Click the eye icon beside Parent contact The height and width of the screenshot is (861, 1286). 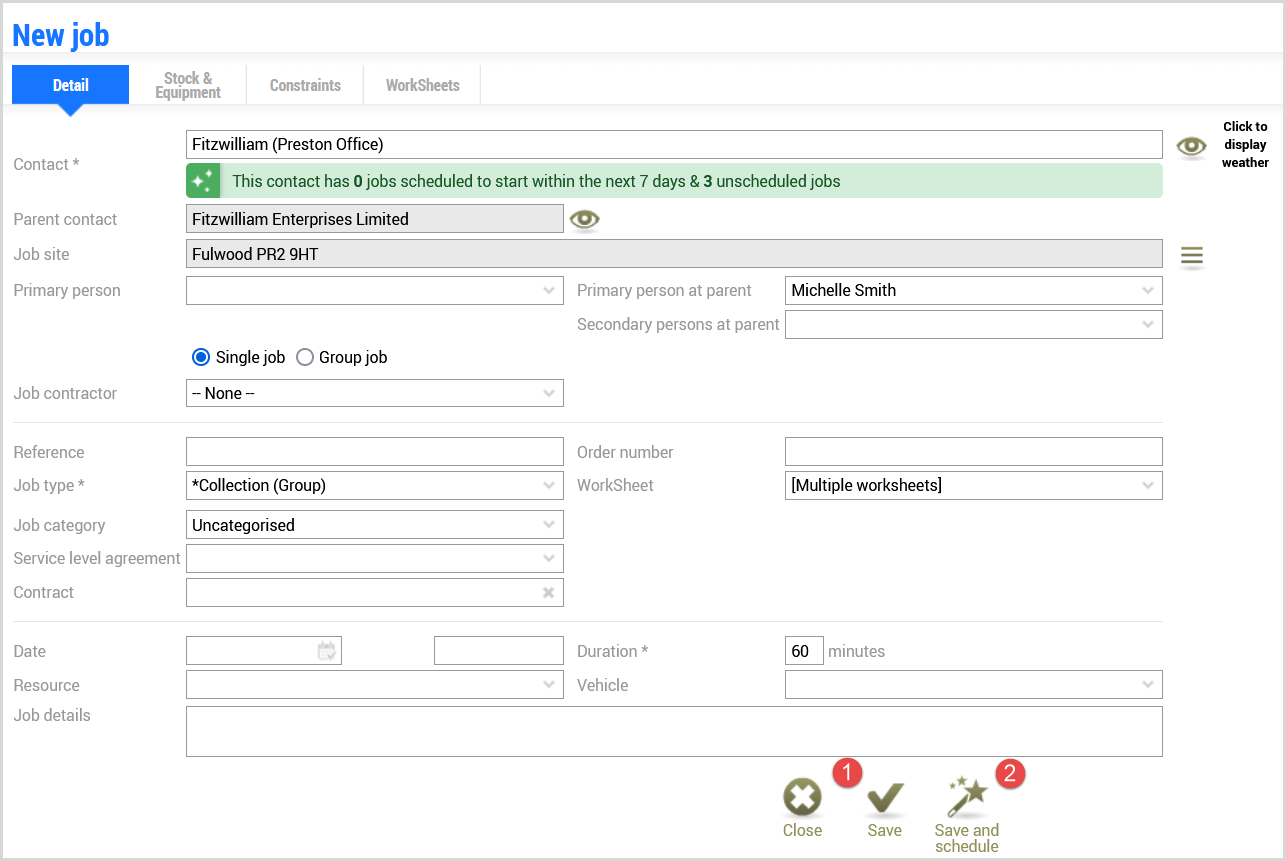[x=585, y=219]
